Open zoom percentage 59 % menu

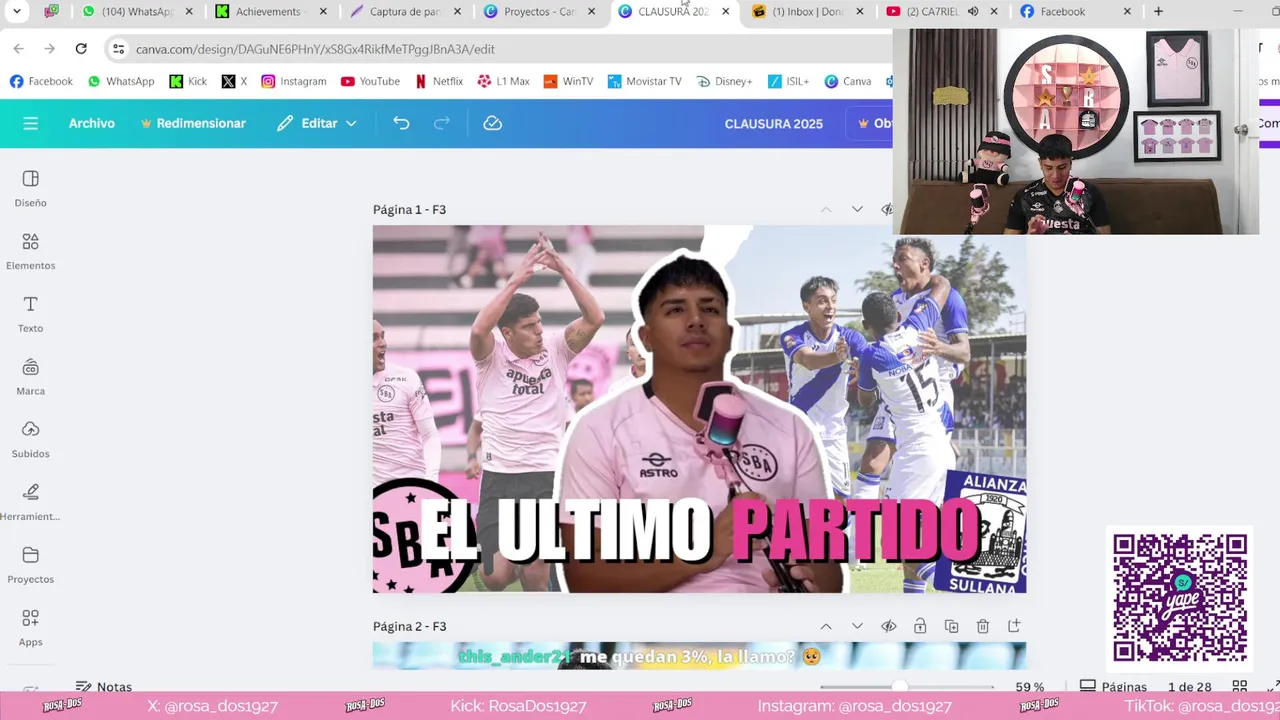(1030, 687)
